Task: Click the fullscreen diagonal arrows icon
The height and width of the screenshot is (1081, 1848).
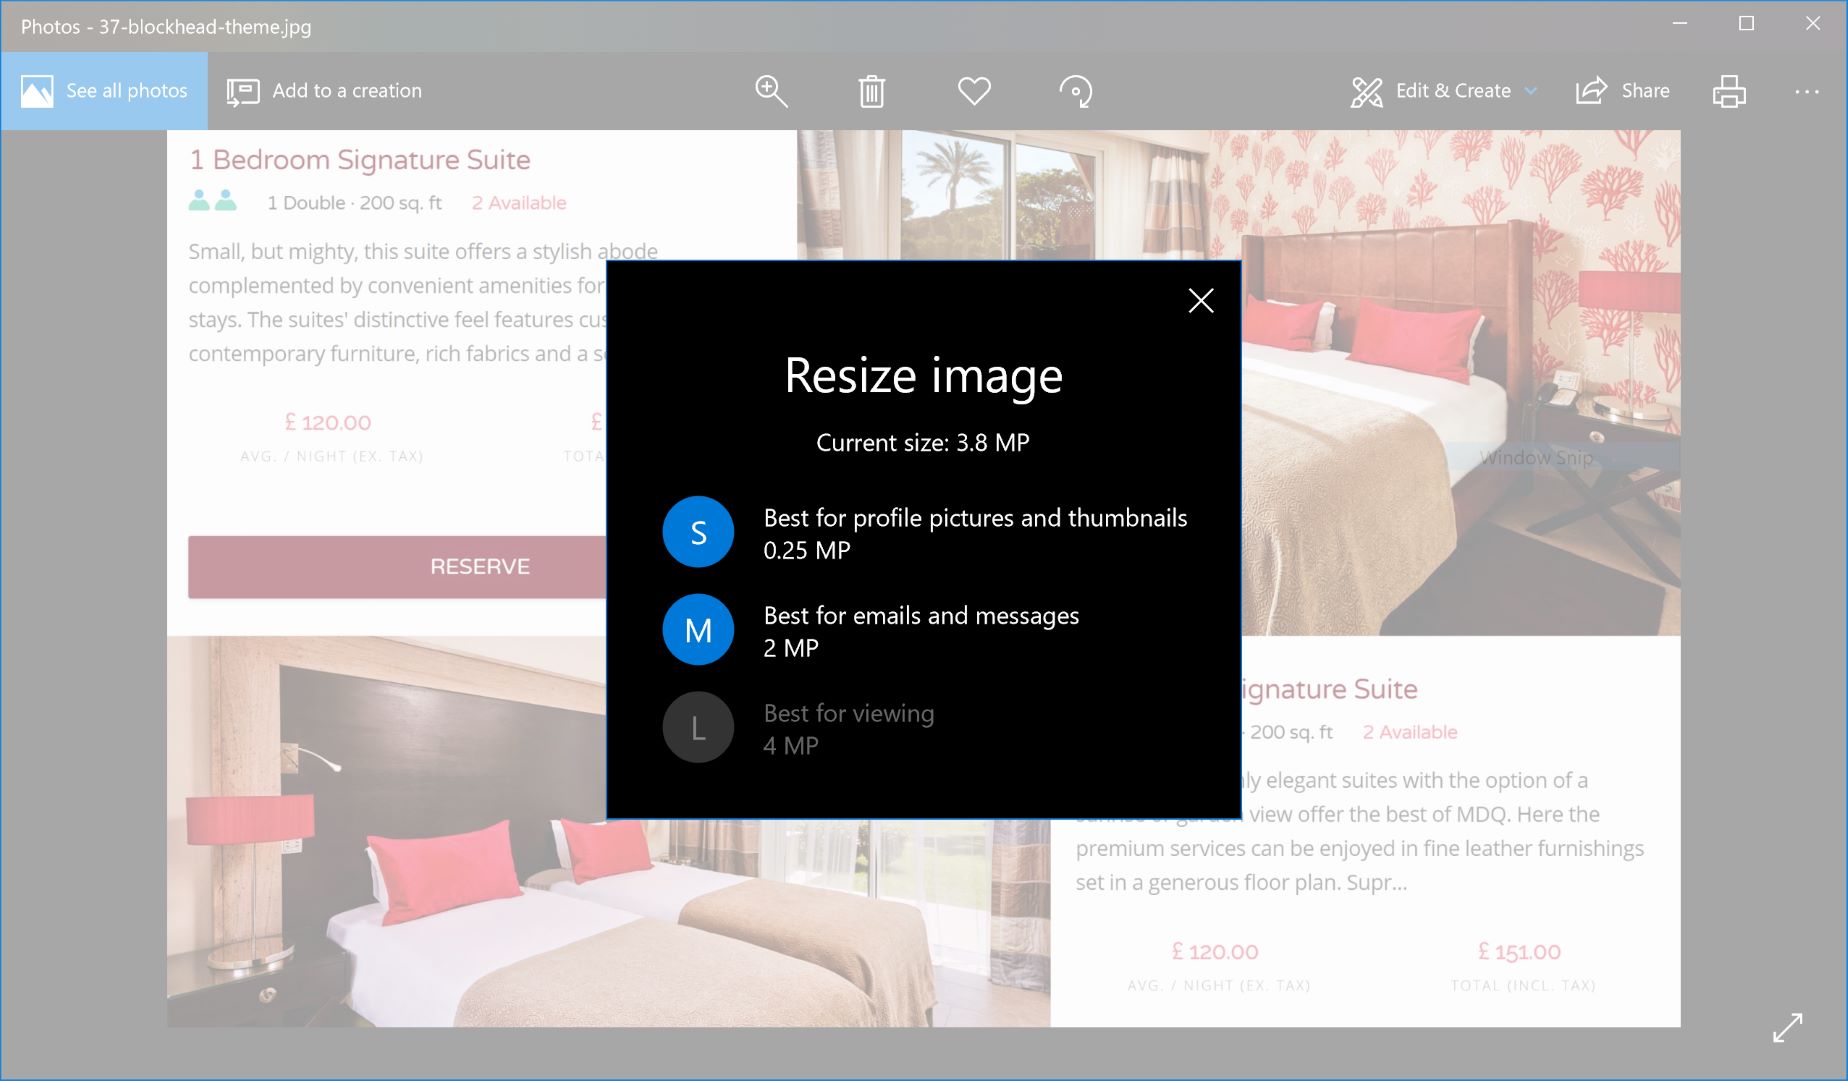Action: (x=1788, y=1028)
